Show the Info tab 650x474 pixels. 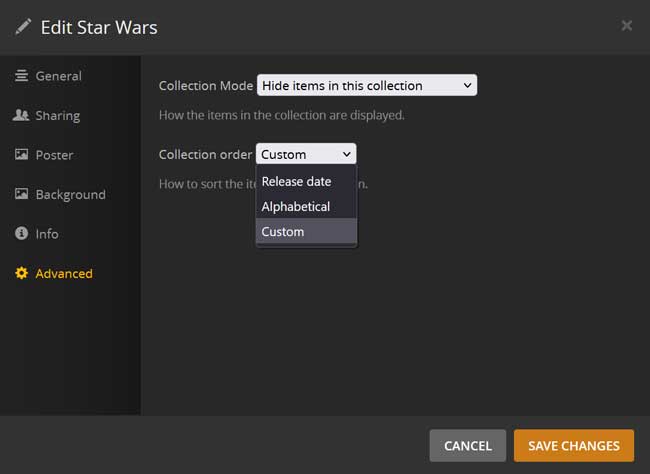pos(47,234)
